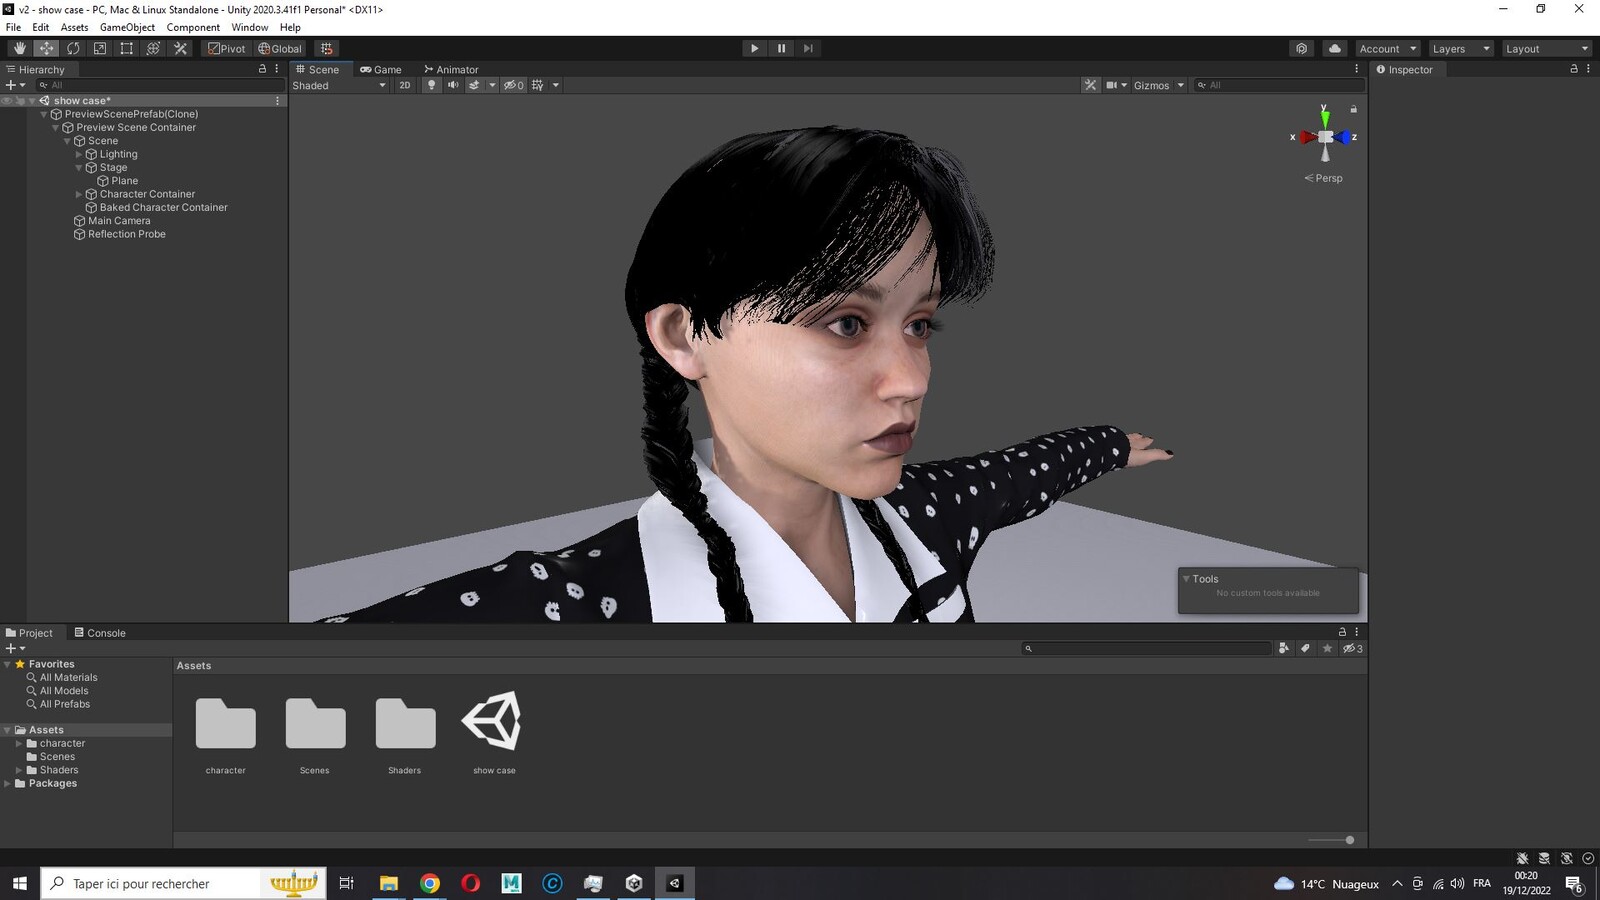
Task: Open the Layers dropdown
Action: point(1461,48)
